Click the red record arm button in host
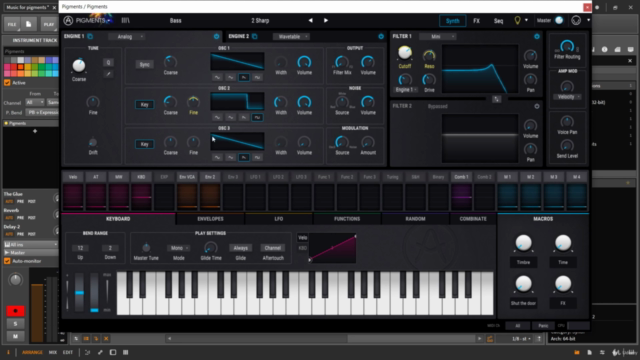This screenshot has height=360, width=640. pos(16,311)
